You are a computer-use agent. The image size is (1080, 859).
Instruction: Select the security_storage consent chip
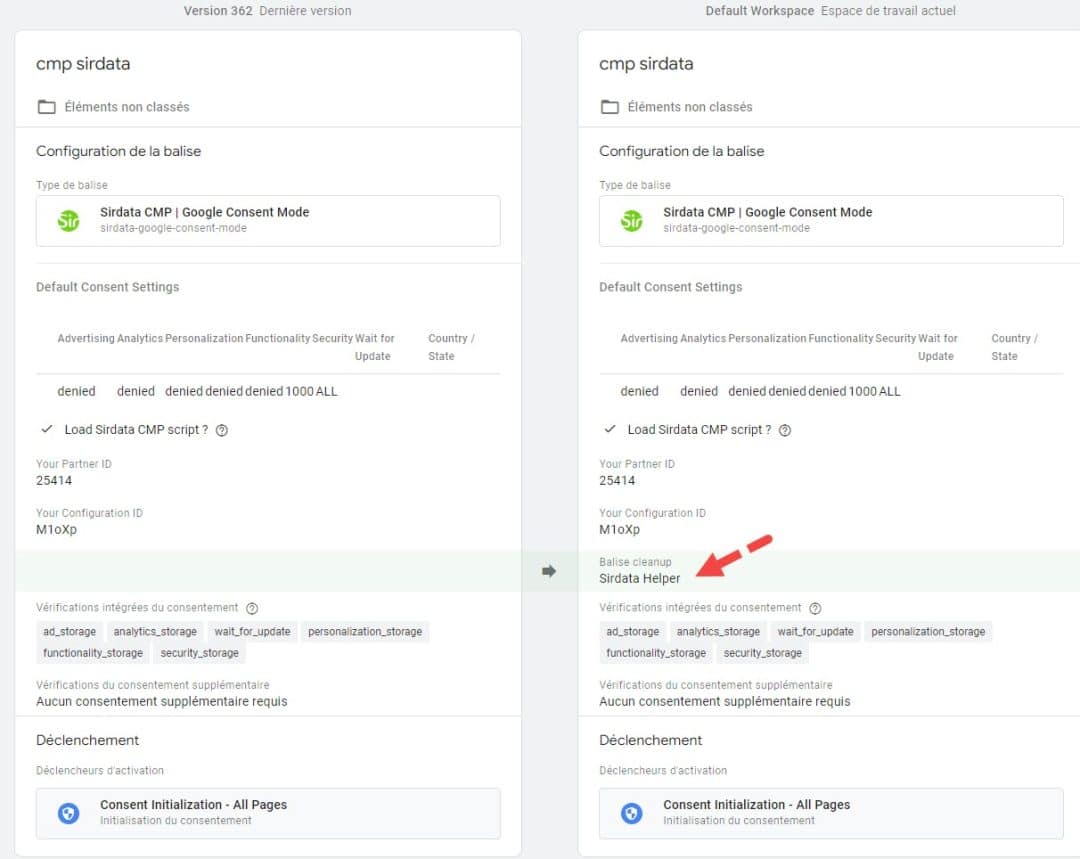(x=199, y=653)
